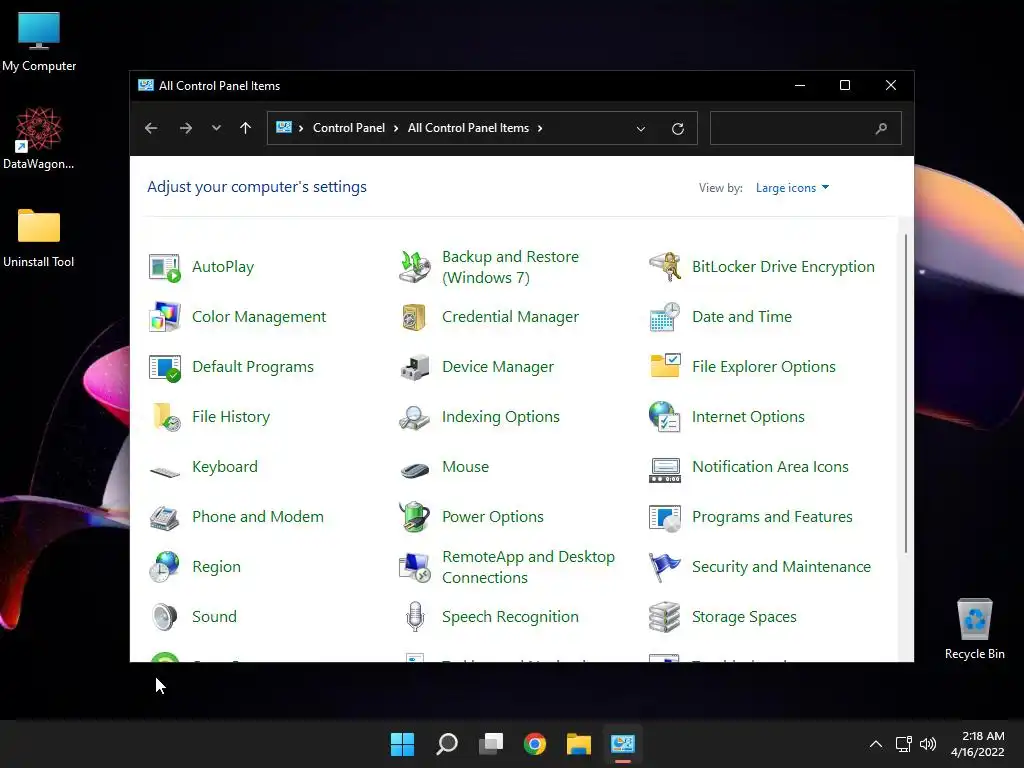Open taskbar Search
Image resolution: width=1024 pixels, height=768 pixels.
click(447, 744)
